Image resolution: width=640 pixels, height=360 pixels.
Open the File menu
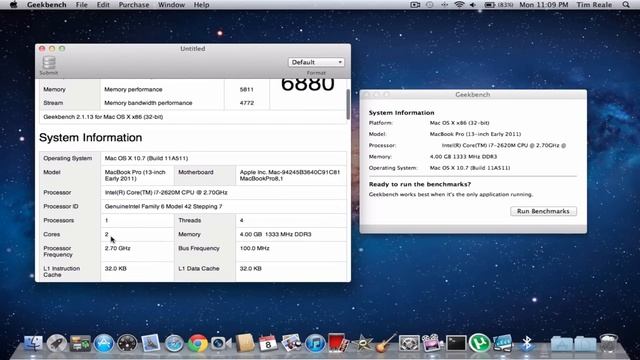click(82, 5)
